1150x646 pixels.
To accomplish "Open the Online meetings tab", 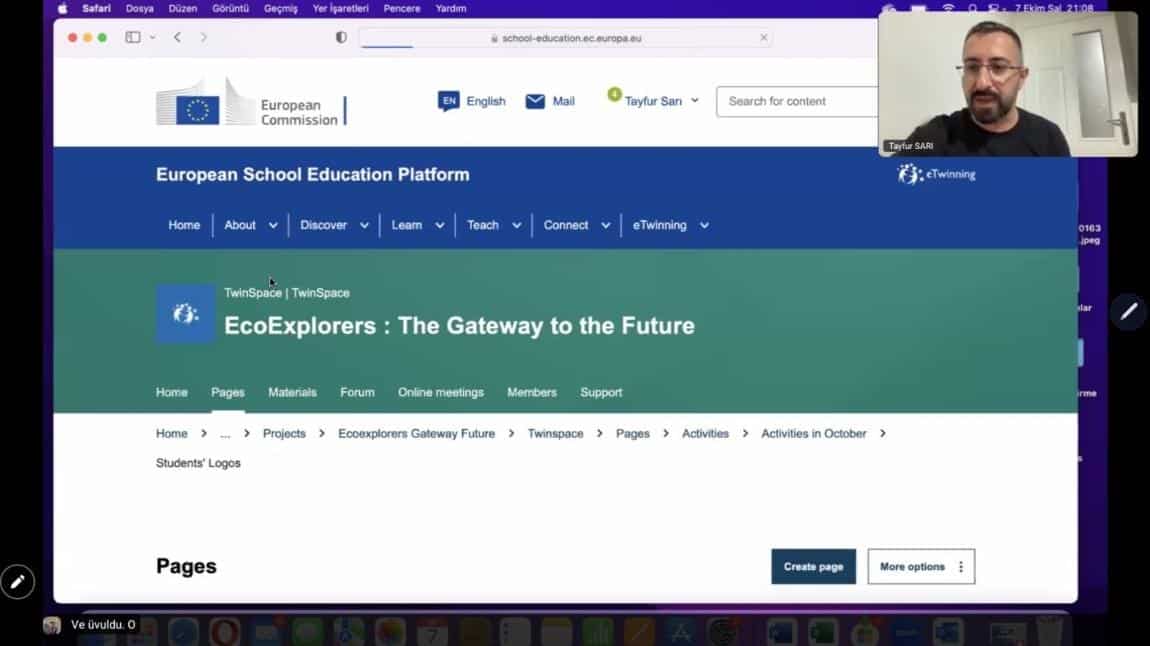I will pos(440,392).
